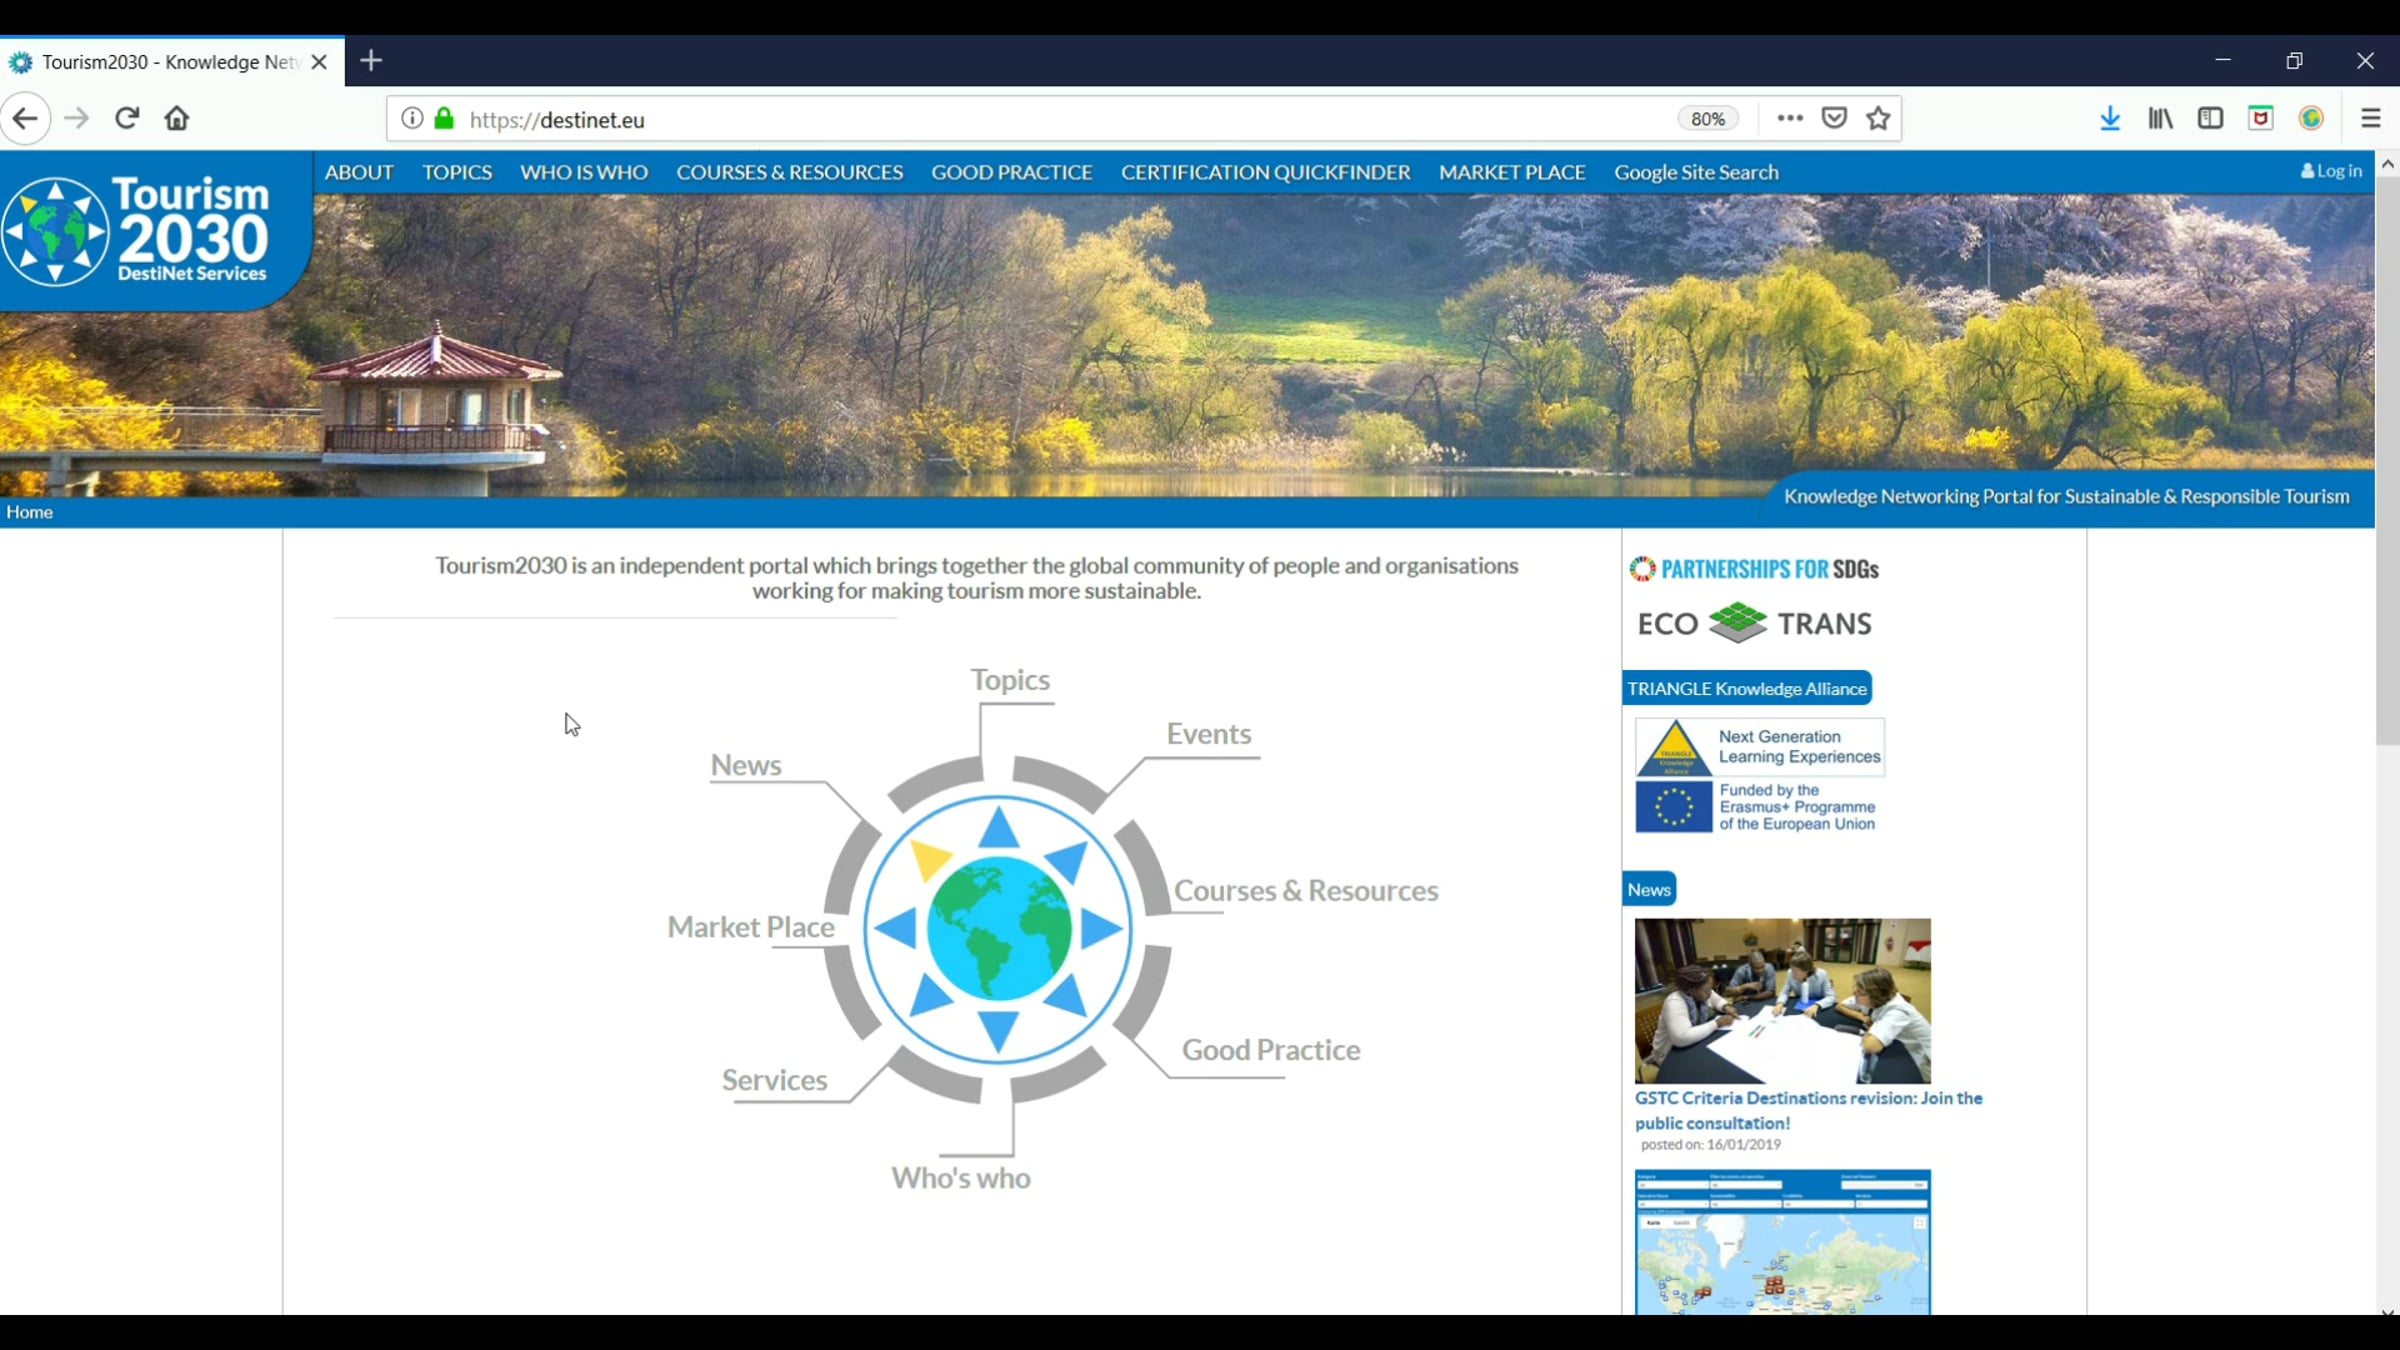Select Courses & Resources on compass diagram
The height and width of the screenshot is (1350, 2400).
pos(1306,890)
